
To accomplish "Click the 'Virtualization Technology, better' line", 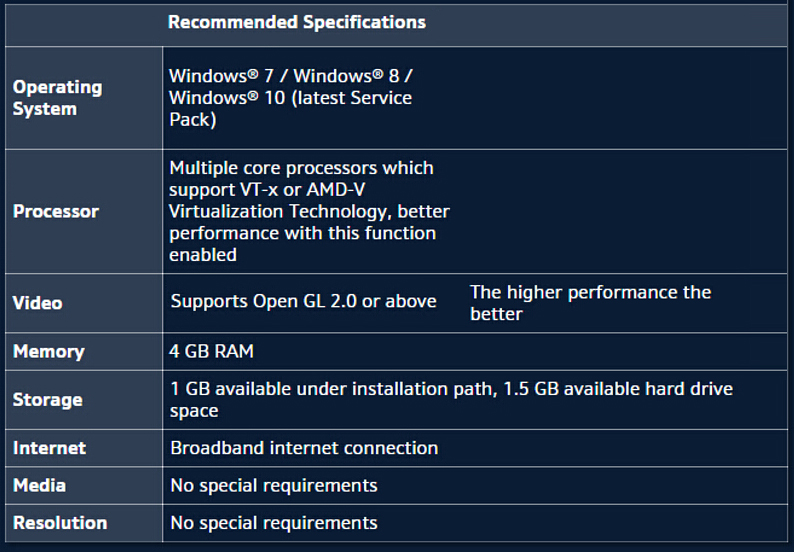I will pyautogui.click(x=309, y=212).
